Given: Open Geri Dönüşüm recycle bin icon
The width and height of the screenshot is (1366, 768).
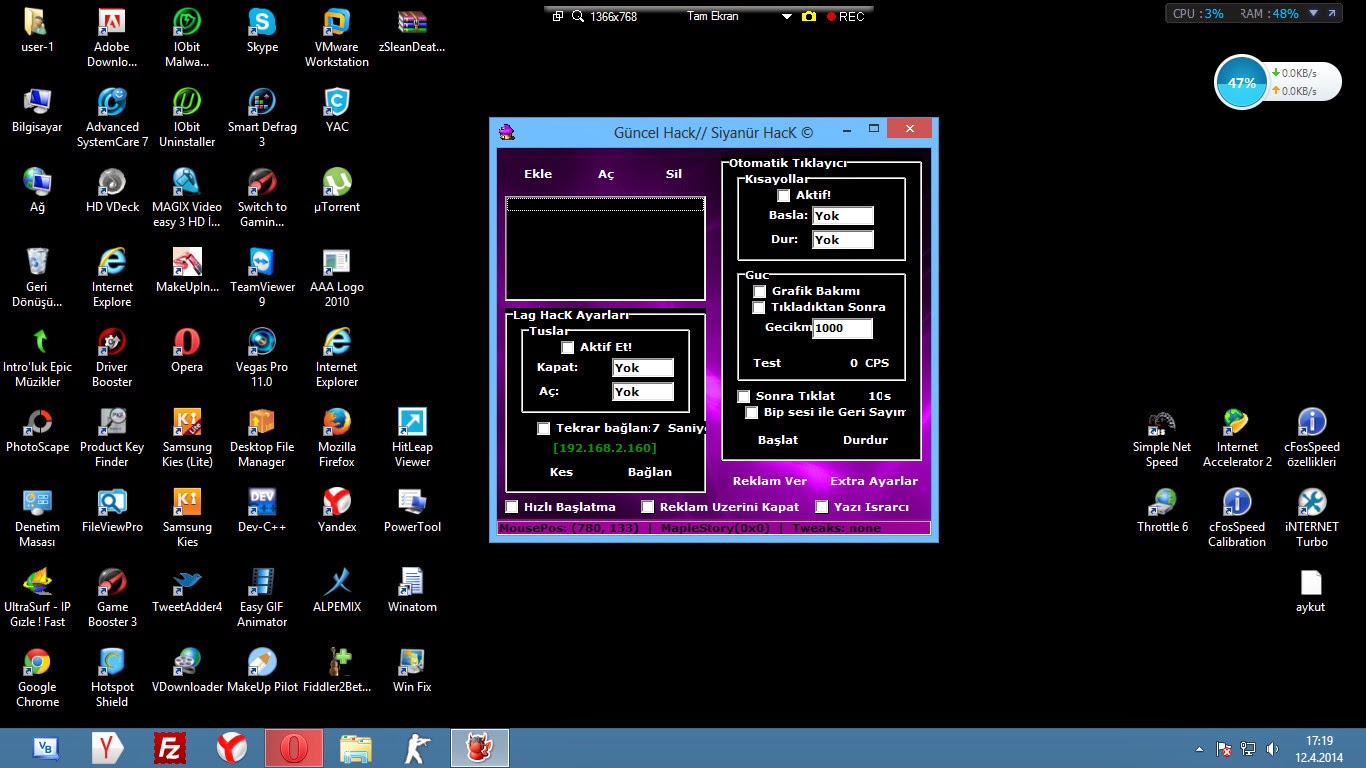Looking at the screenshot, I should pos(37,277).
